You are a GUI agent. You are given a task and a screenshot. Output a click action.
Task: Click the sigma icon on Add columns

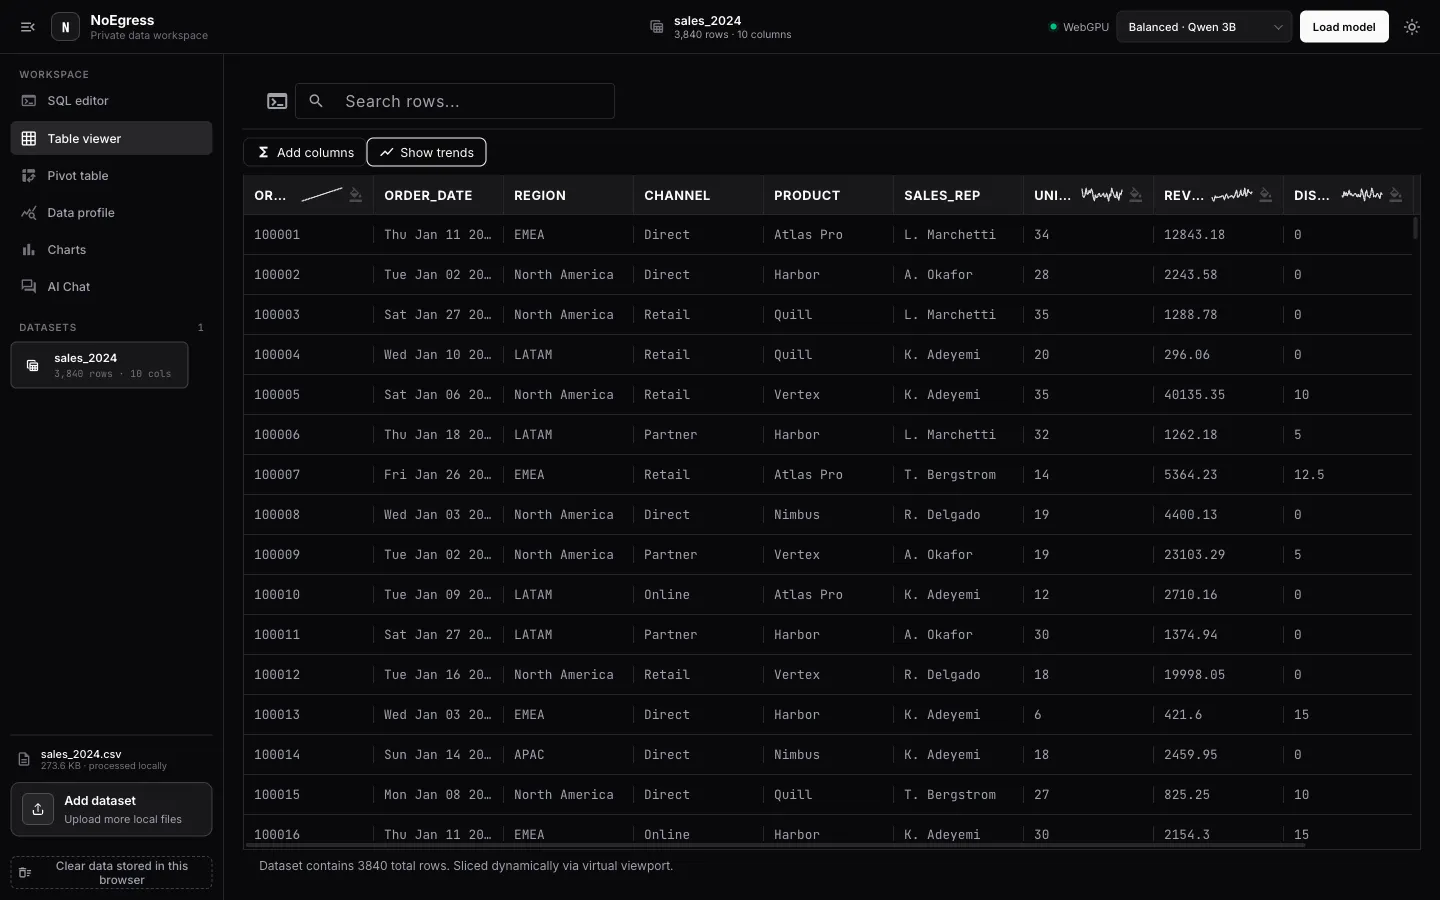click(x=263, y=152)
